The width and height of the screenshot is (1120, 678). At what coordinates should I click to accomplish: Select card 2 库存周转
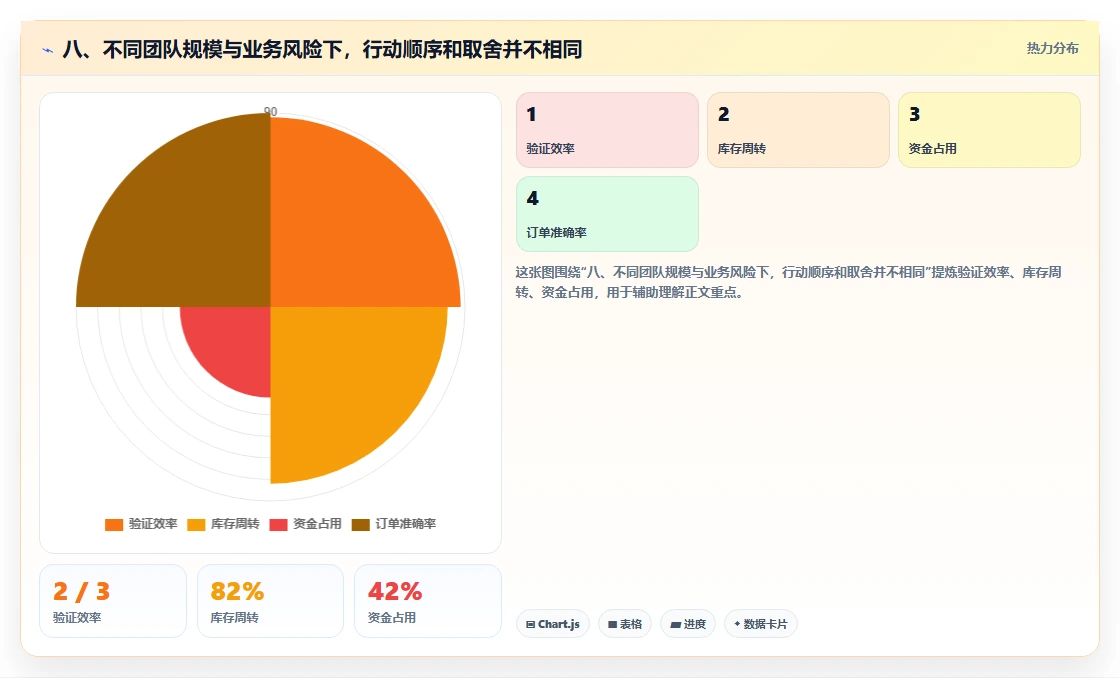798,130
